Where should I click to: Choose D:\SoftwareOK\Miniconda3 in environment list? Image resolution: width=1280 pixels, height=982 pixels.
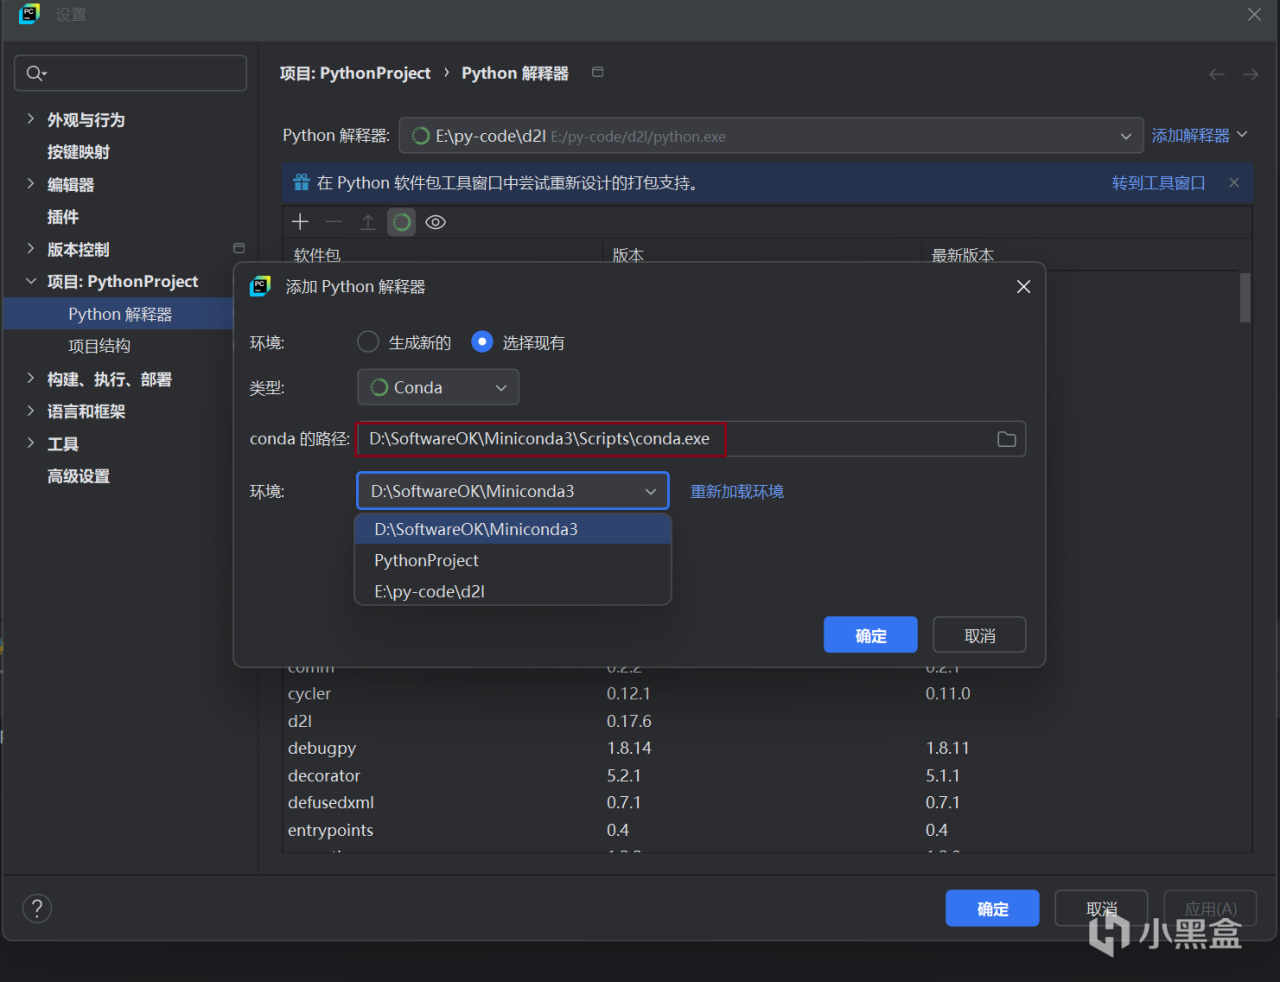click(x=513, y=529)
